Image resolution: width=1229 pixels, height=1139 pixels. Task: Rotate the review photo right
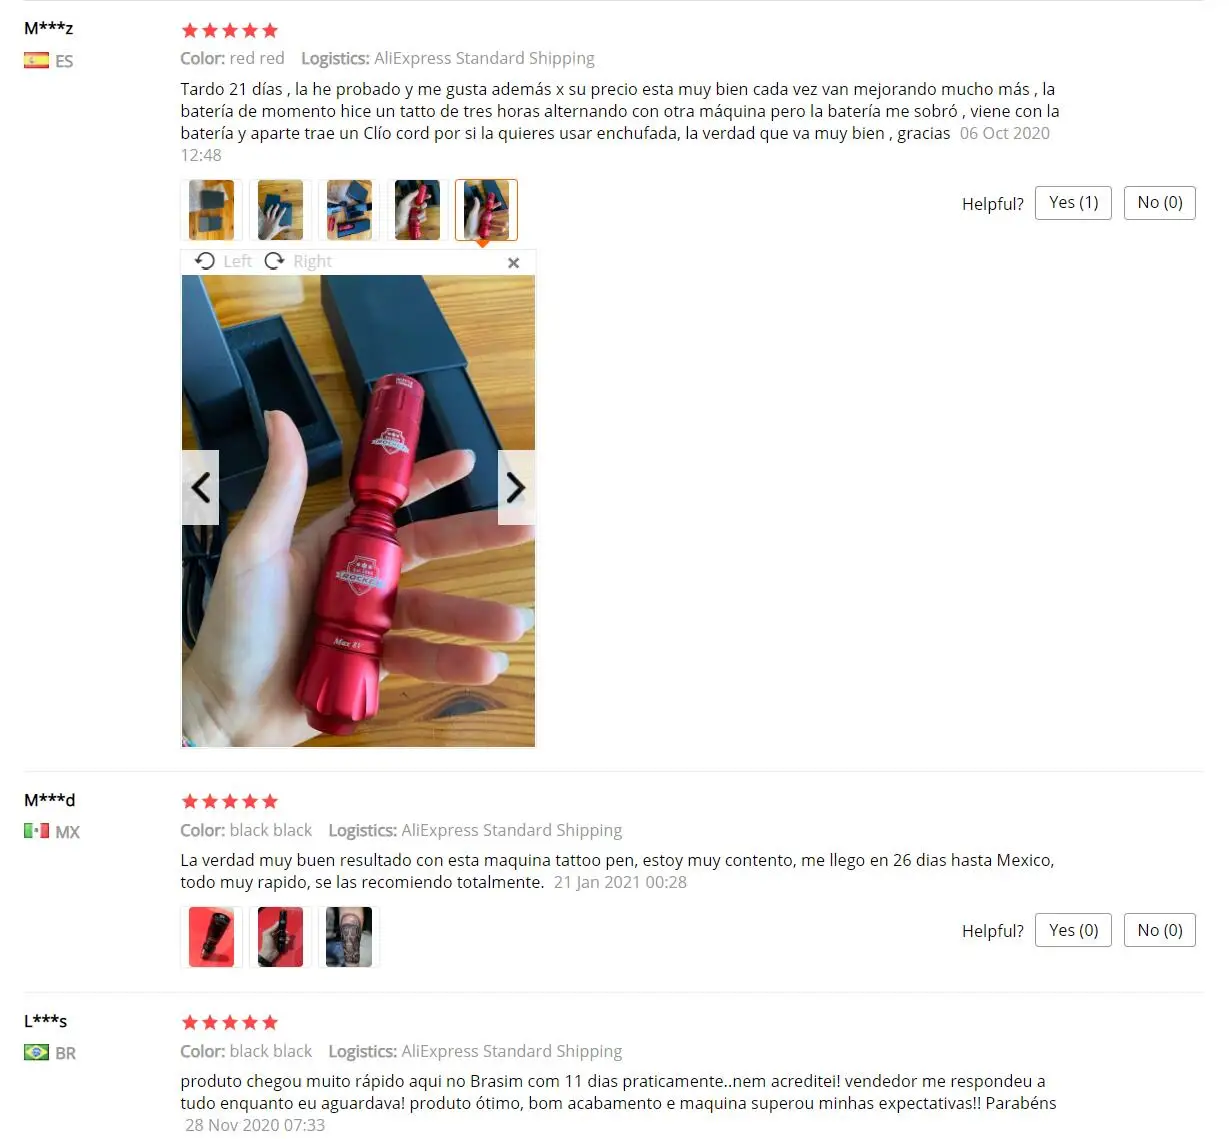(x=298, y=261)
